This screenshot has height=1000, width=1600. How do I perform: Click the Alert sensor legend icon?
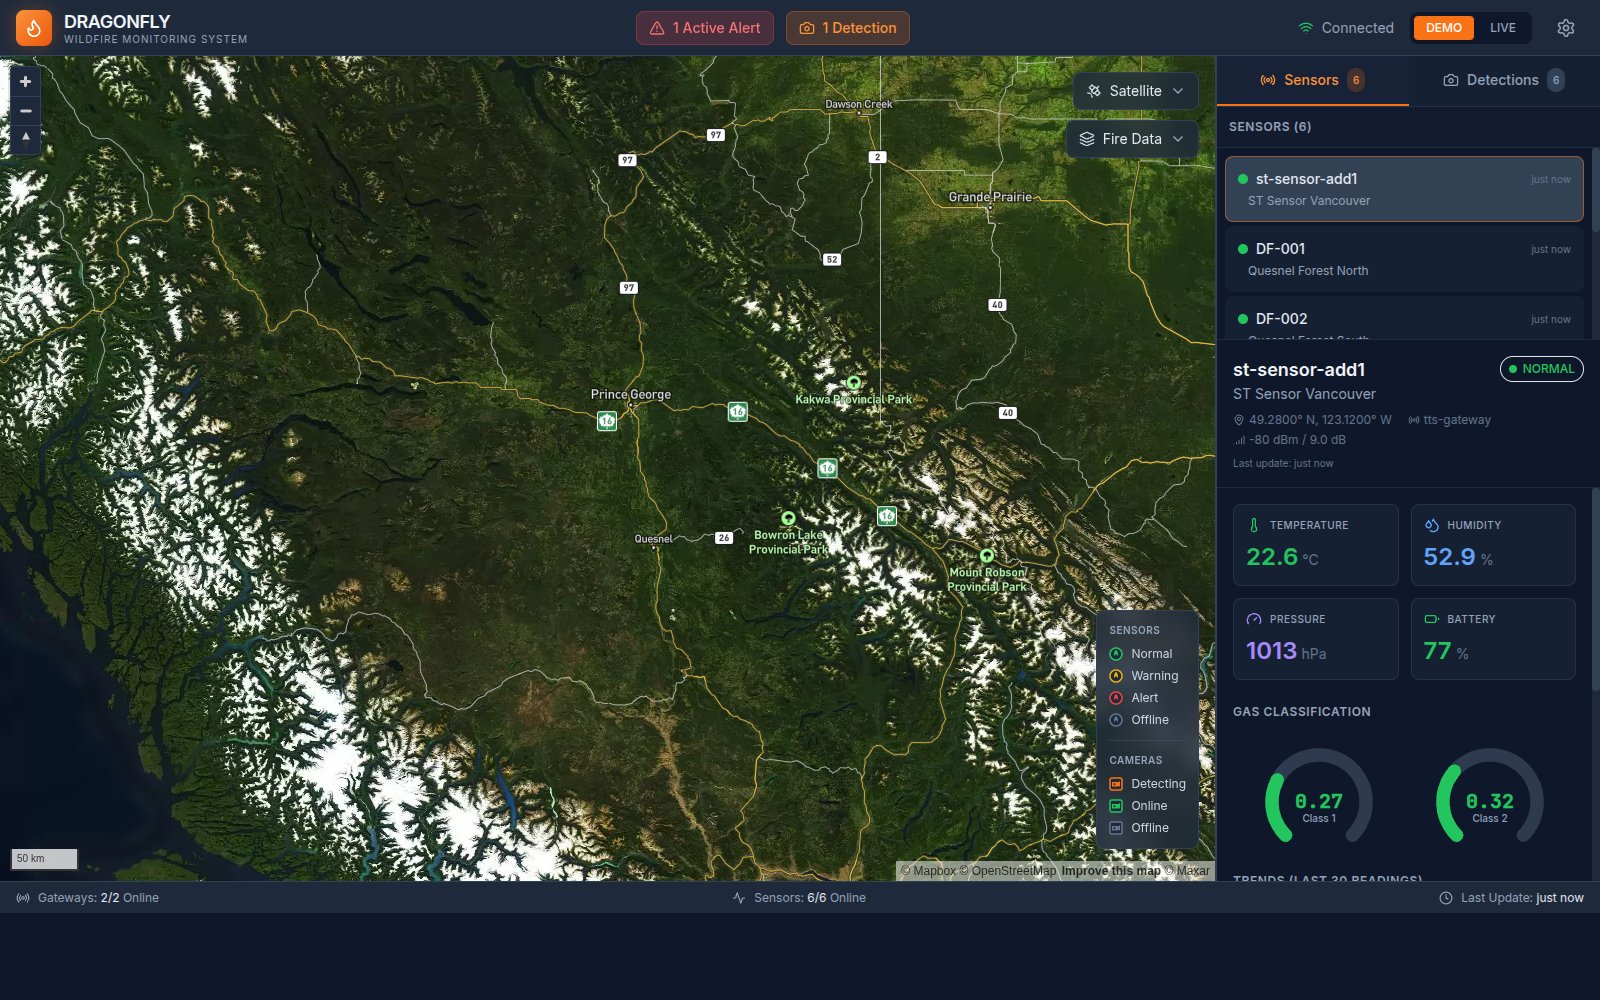pos(1117,698)
